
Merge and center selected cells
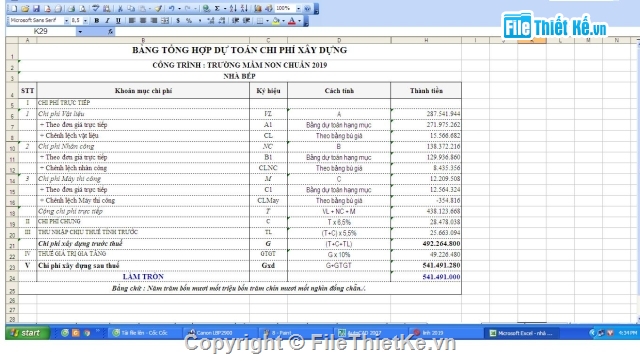[165, 20]
